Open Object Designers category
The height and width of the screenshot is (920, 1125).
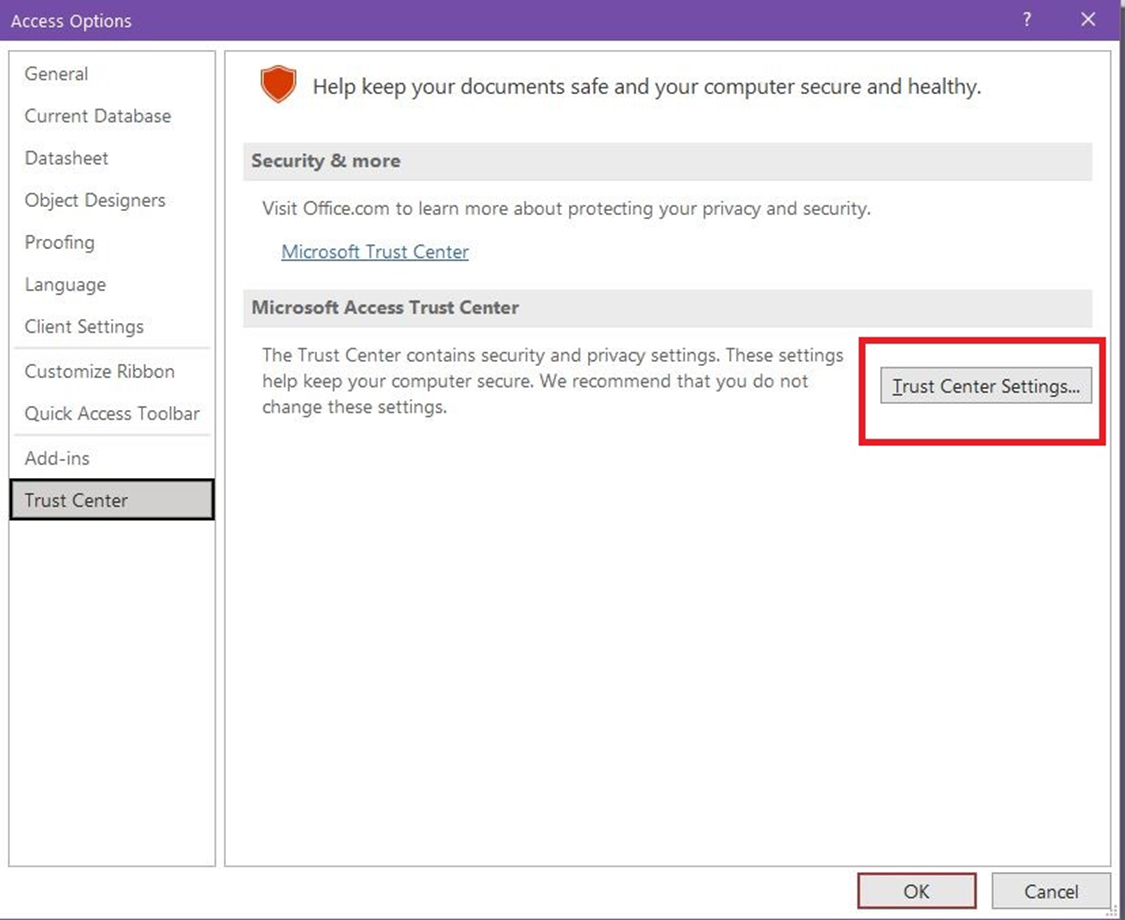[x=112, y=200]
